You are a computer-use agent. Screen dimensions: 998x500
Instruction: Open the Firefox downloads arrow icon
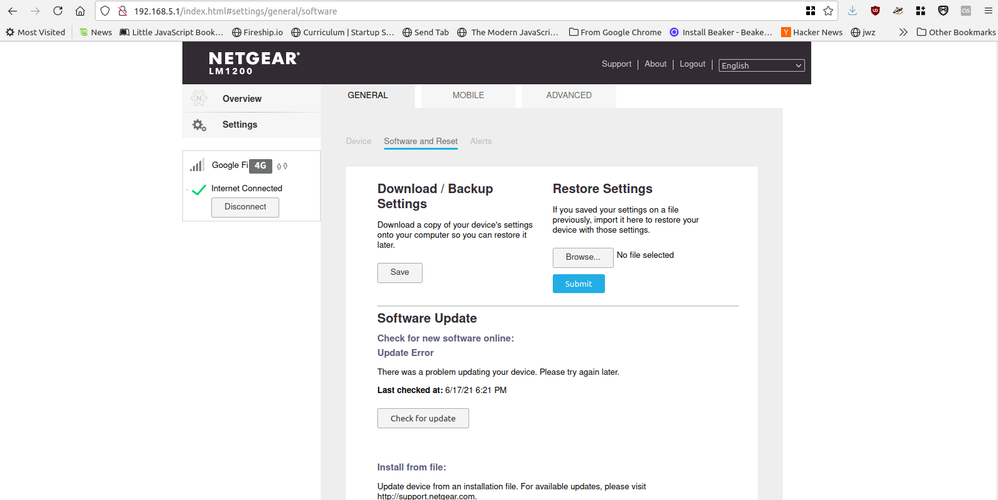click(x=852, y=11)
